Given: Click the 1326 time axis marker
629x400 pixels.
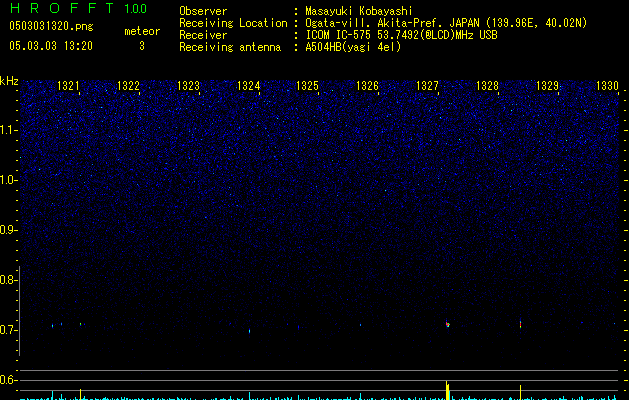Looking at the screenshot, I should pos(367,86).
